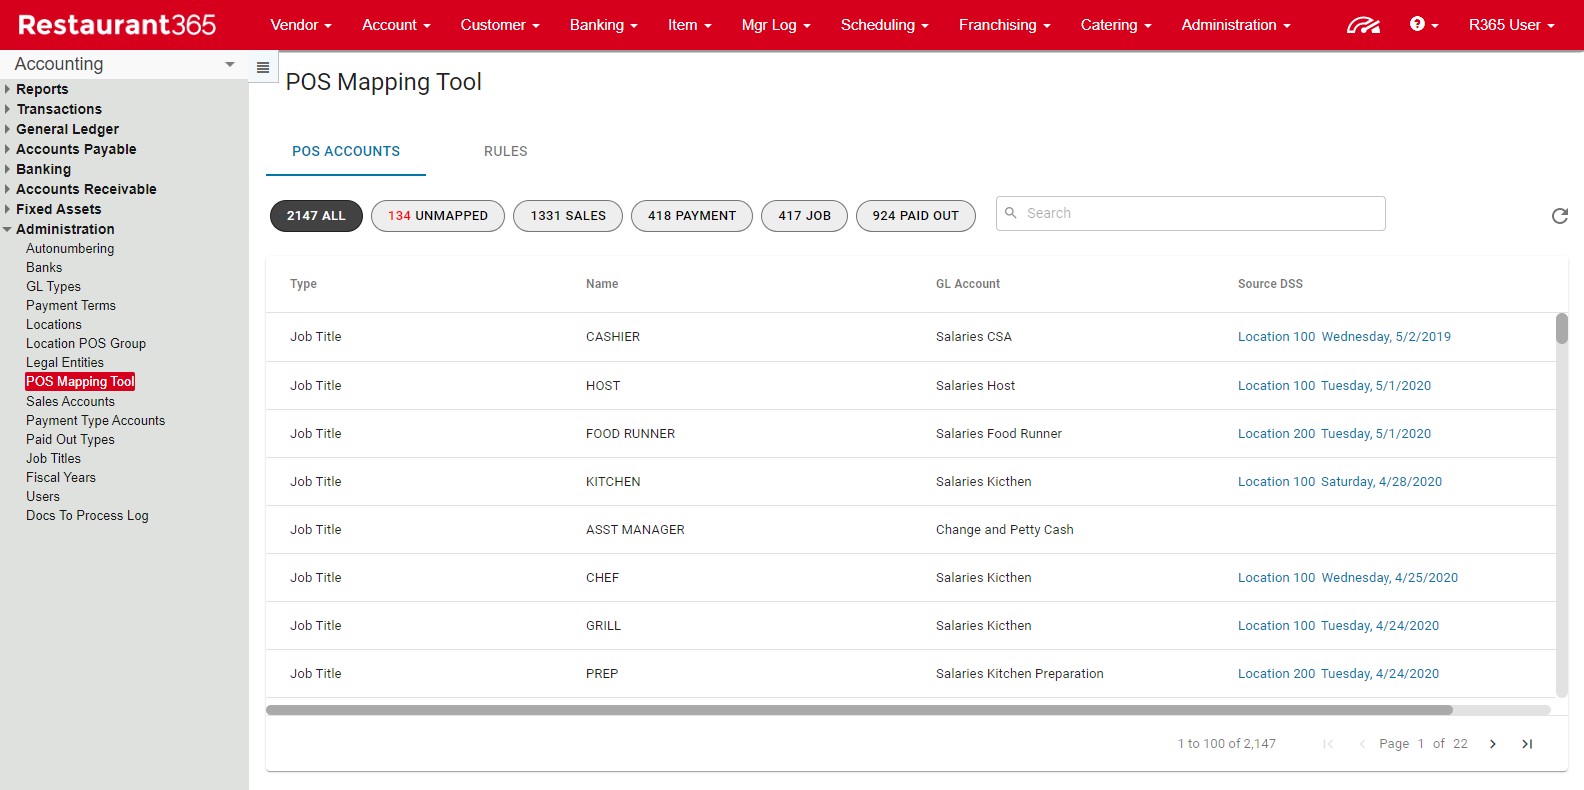Click the Restaurant365 logo

tap(117, 25)
